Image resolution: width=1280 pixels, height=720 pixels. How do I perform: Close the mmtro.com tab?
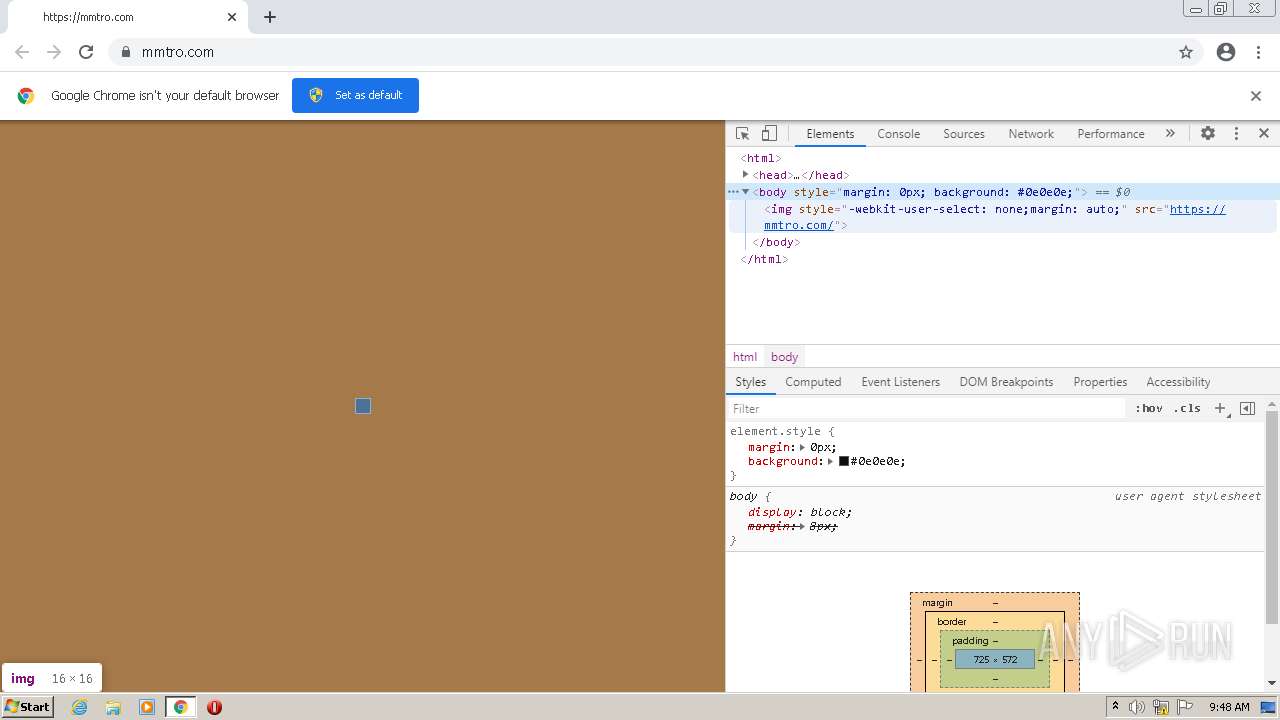click(x=232, y=17)
